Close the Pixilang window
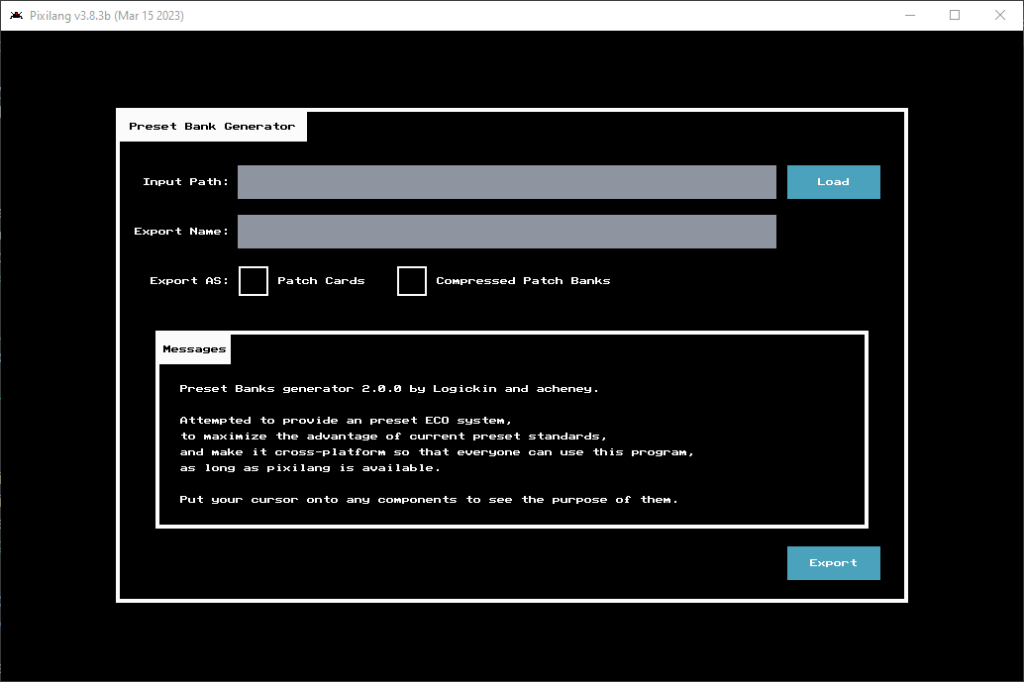The image size is (1024, 682). (x=1000, y=15)
